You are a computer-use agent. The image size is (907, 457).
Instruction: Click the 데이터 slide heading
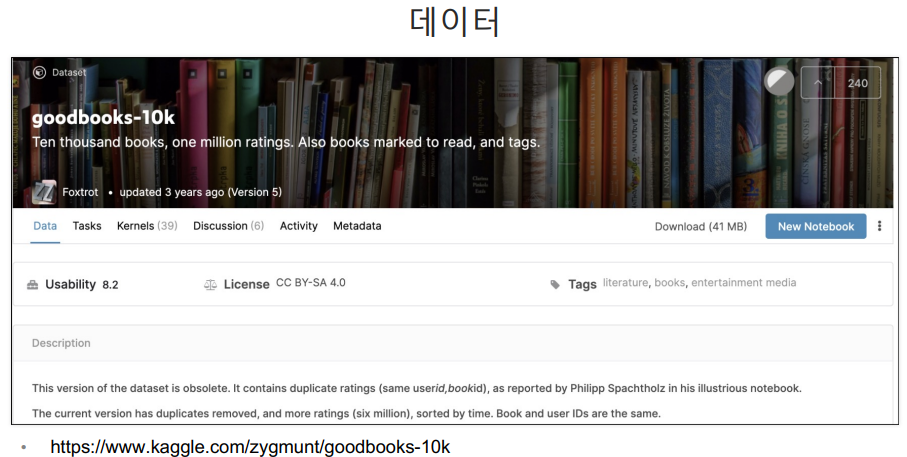pos(454,21)
